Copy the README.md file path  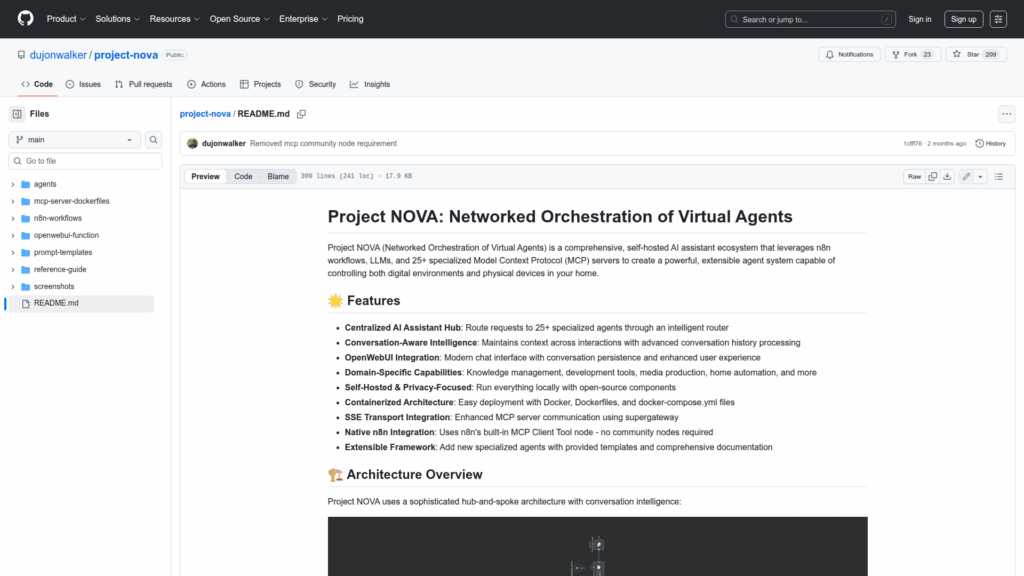(301, 114)
